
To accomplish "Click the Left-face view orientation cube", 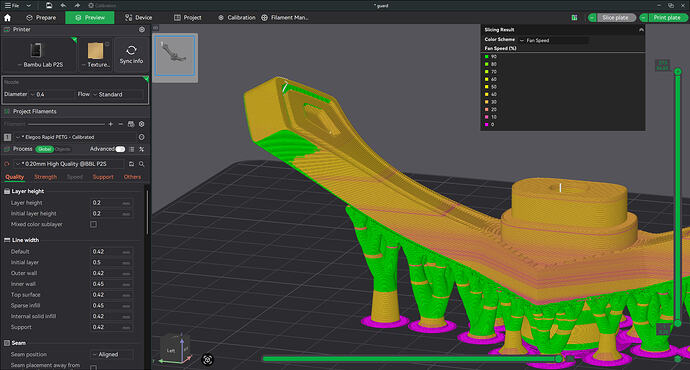I will tap(172, 350).
